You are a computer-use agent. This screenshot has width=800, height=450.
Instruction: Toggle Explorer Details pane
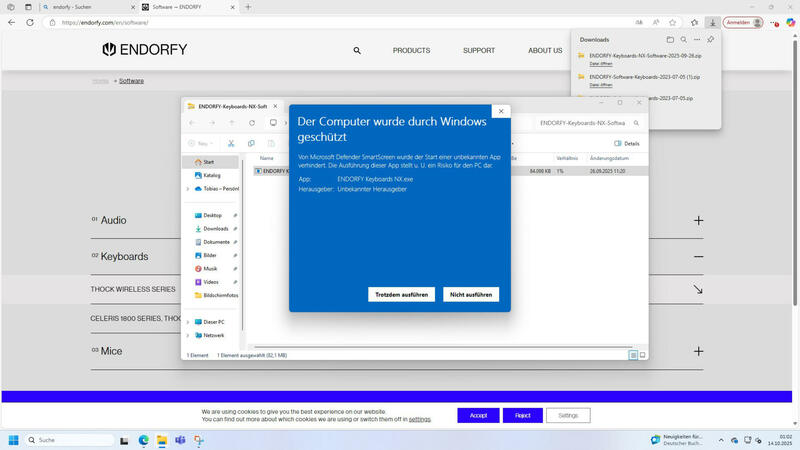pos(627,143)
